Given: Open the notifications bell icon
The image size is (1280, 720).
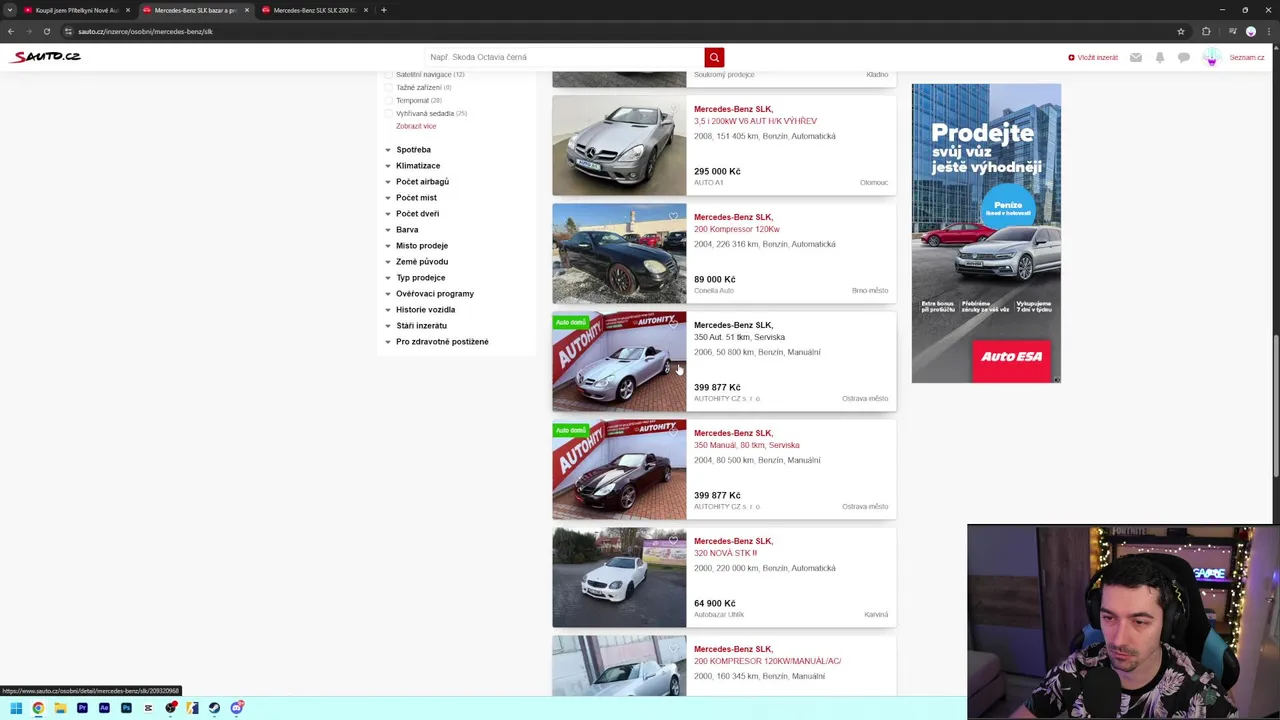Looking at the screenshot, I should [x=1160, y=57].
